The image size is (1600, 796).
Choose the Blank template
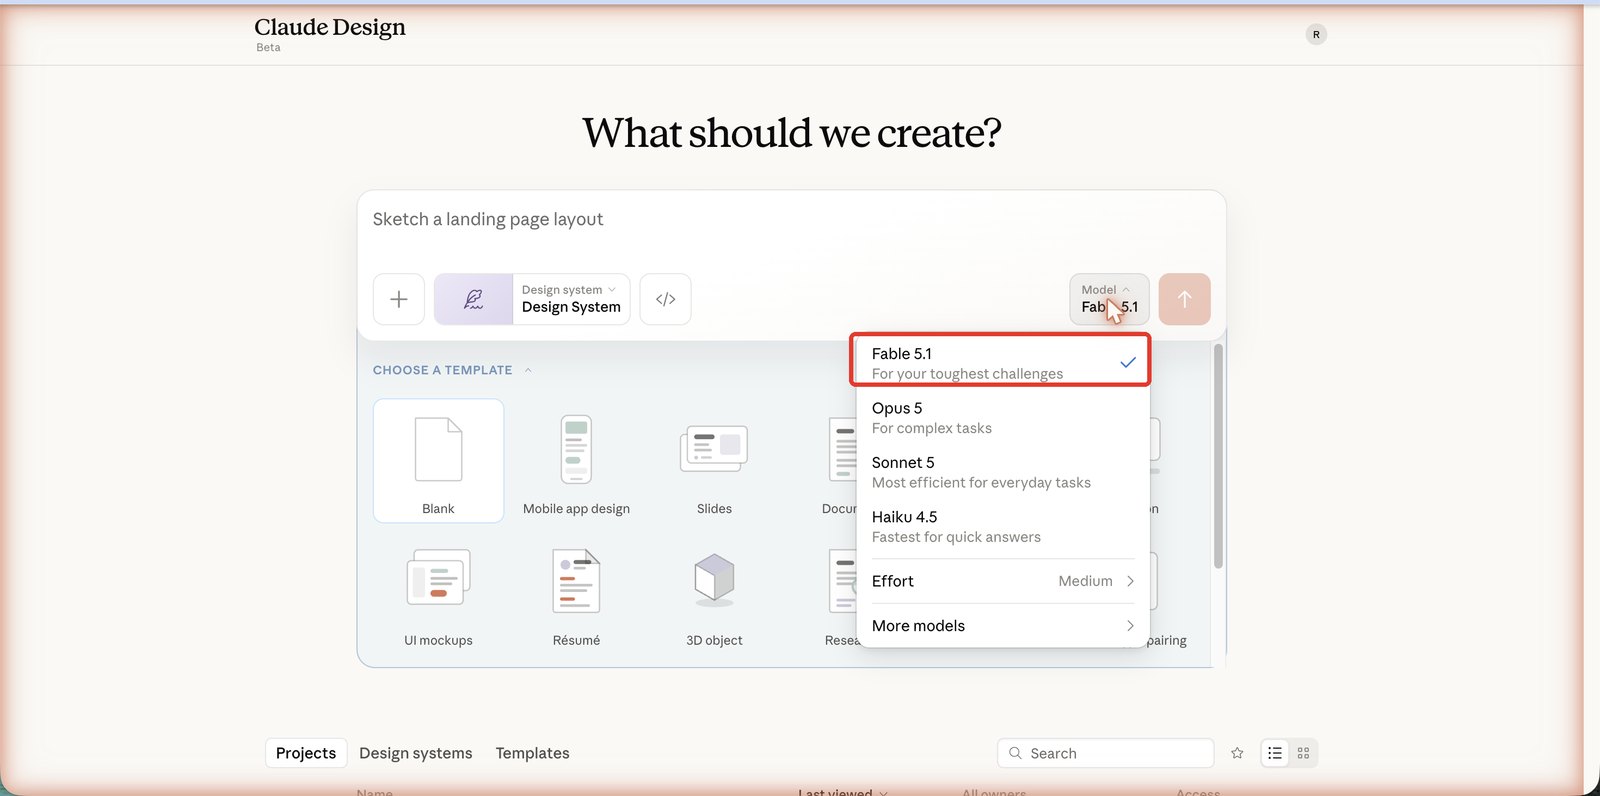click(438, 461)
